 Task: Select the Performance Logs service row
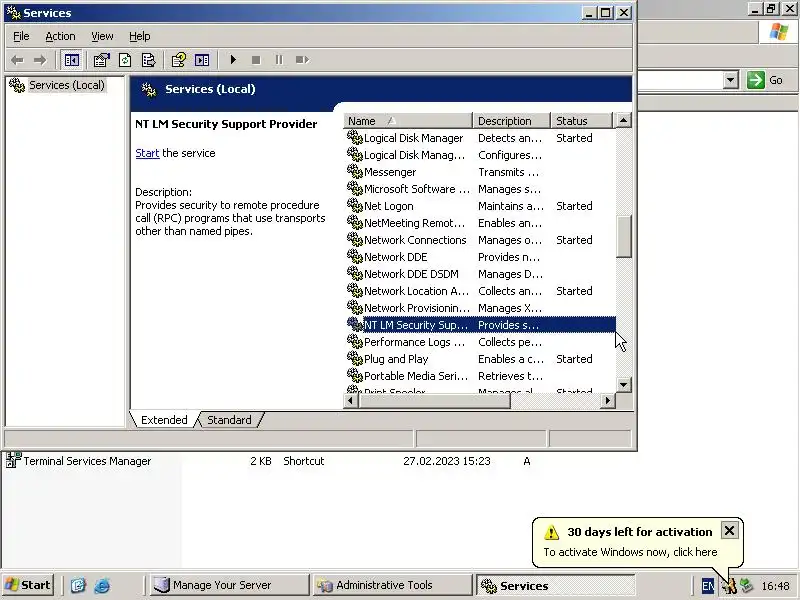pyautogui.click(x=480, y=342)
